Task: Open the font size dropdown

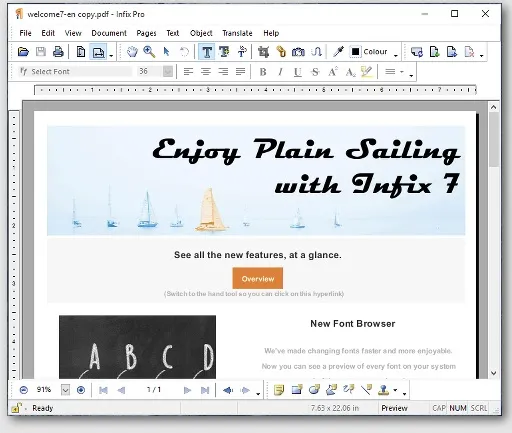Action: coord(168,71)
